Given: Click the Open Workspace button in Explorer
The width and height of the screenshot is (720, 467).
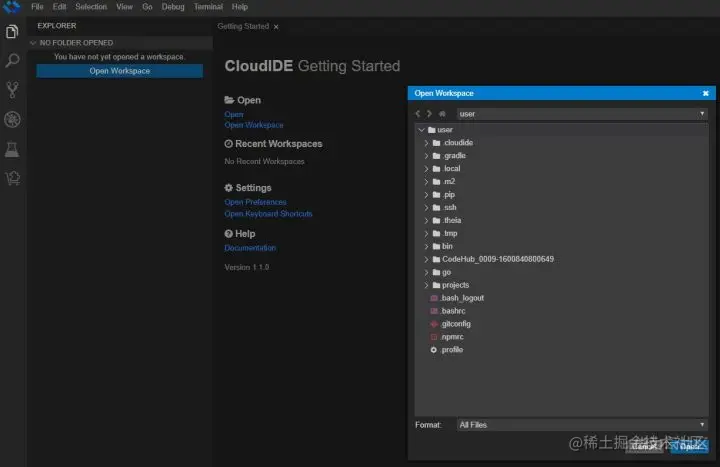Looking at the screenshot, I should (119, 71).
